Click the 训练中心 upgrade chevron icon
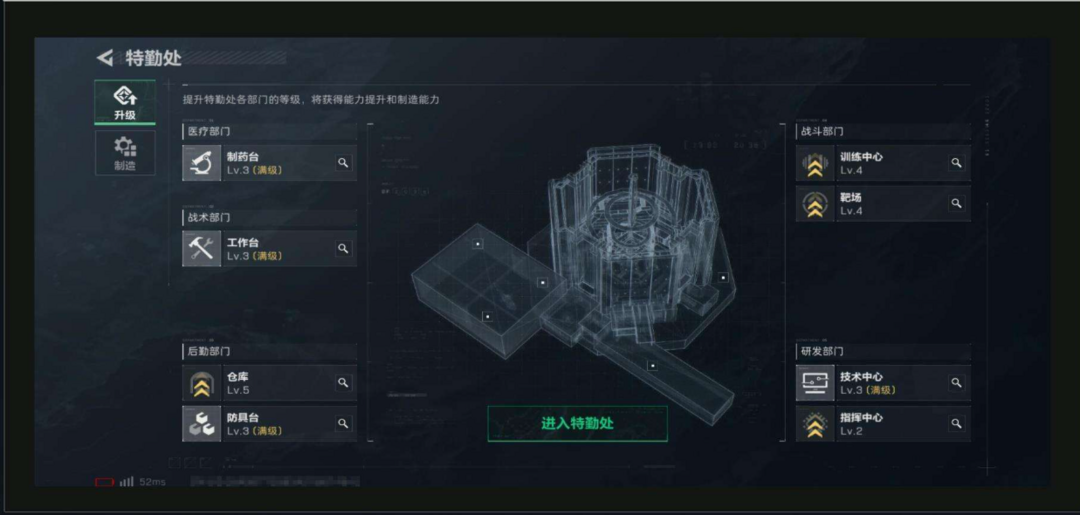 click(815, 163)
